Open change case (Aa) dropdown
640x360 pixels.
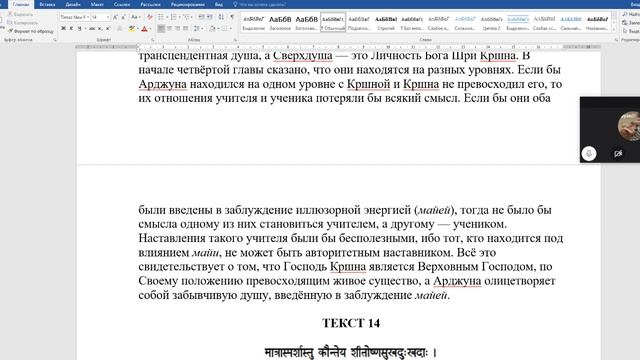(136, 17)
